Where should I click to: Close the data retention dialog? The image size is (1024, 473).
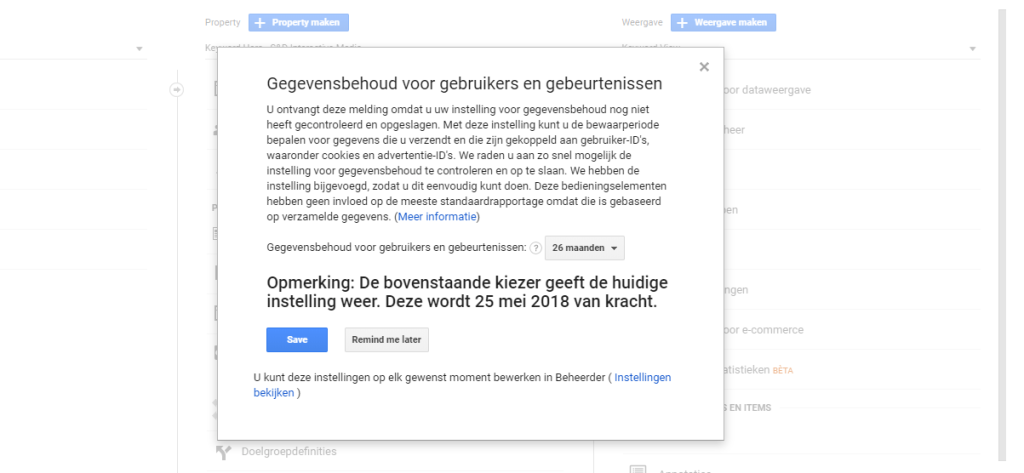pos(703,67)
